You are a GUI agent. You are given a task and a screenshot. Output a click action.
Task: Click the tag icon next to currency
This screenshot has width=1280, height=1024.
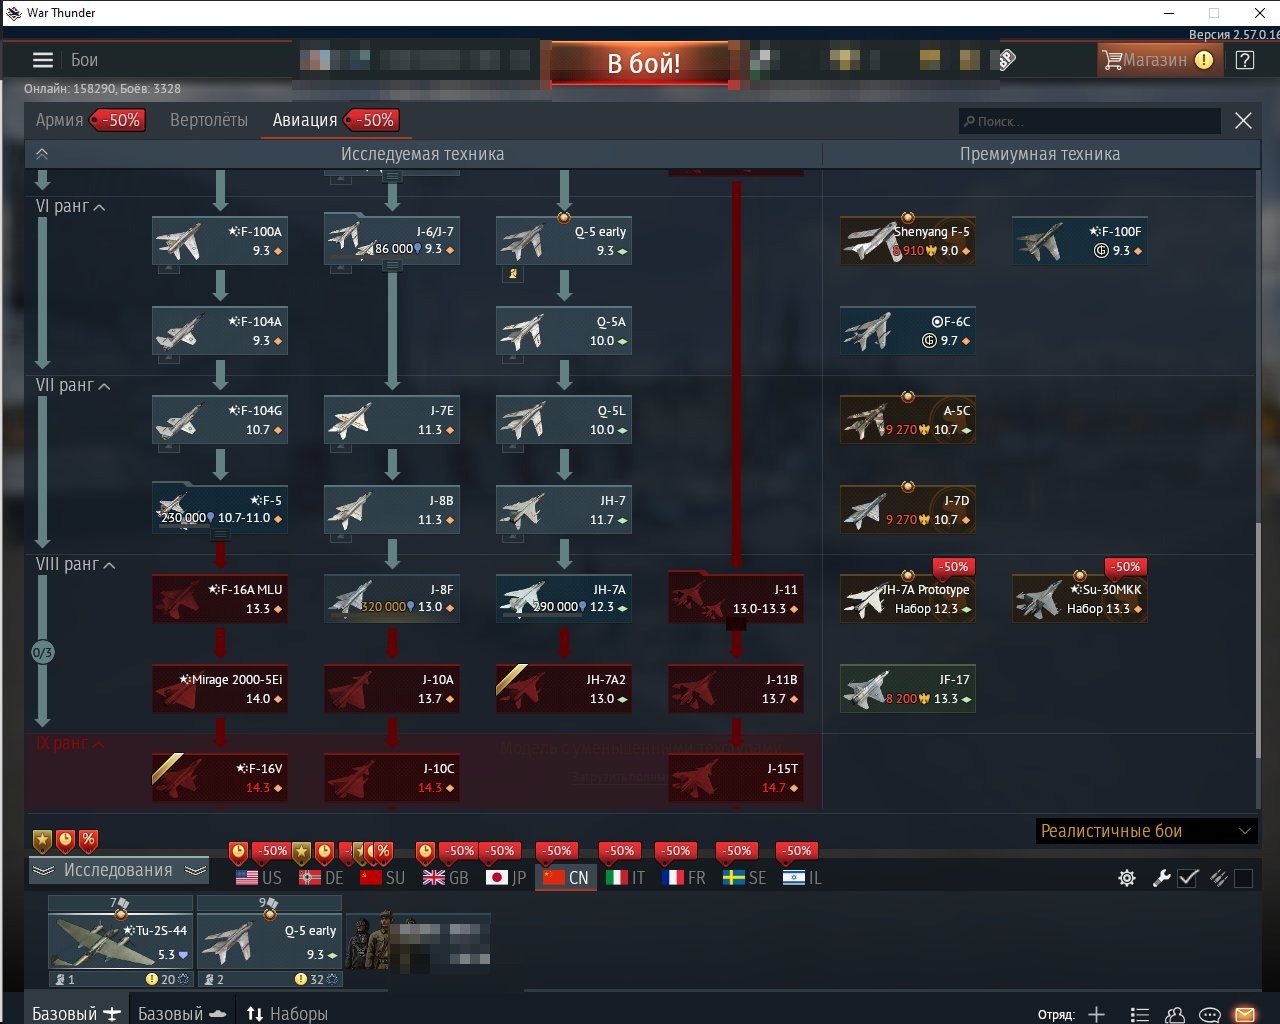pyautogui.click(x=1007, y=60)
